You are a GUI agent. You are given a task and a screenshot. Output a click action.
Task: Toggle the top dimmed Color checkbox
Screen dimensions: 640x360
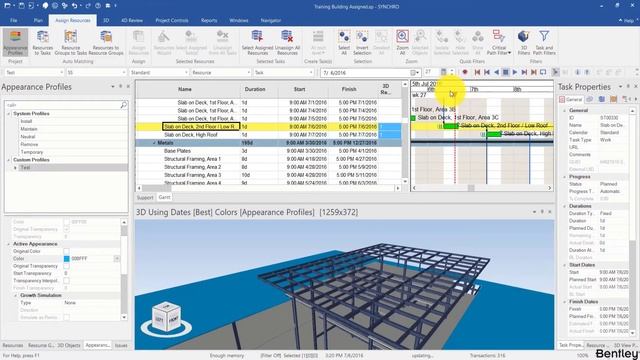tap(67, 222)
